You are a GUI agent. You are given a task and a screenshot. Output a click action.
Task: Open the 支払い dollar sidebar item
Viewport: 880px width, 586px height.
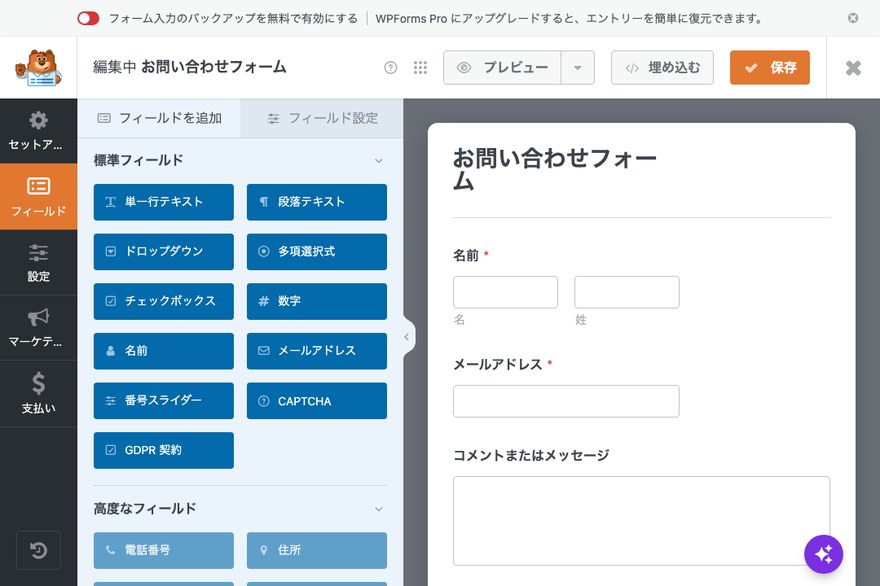[38, 393]
